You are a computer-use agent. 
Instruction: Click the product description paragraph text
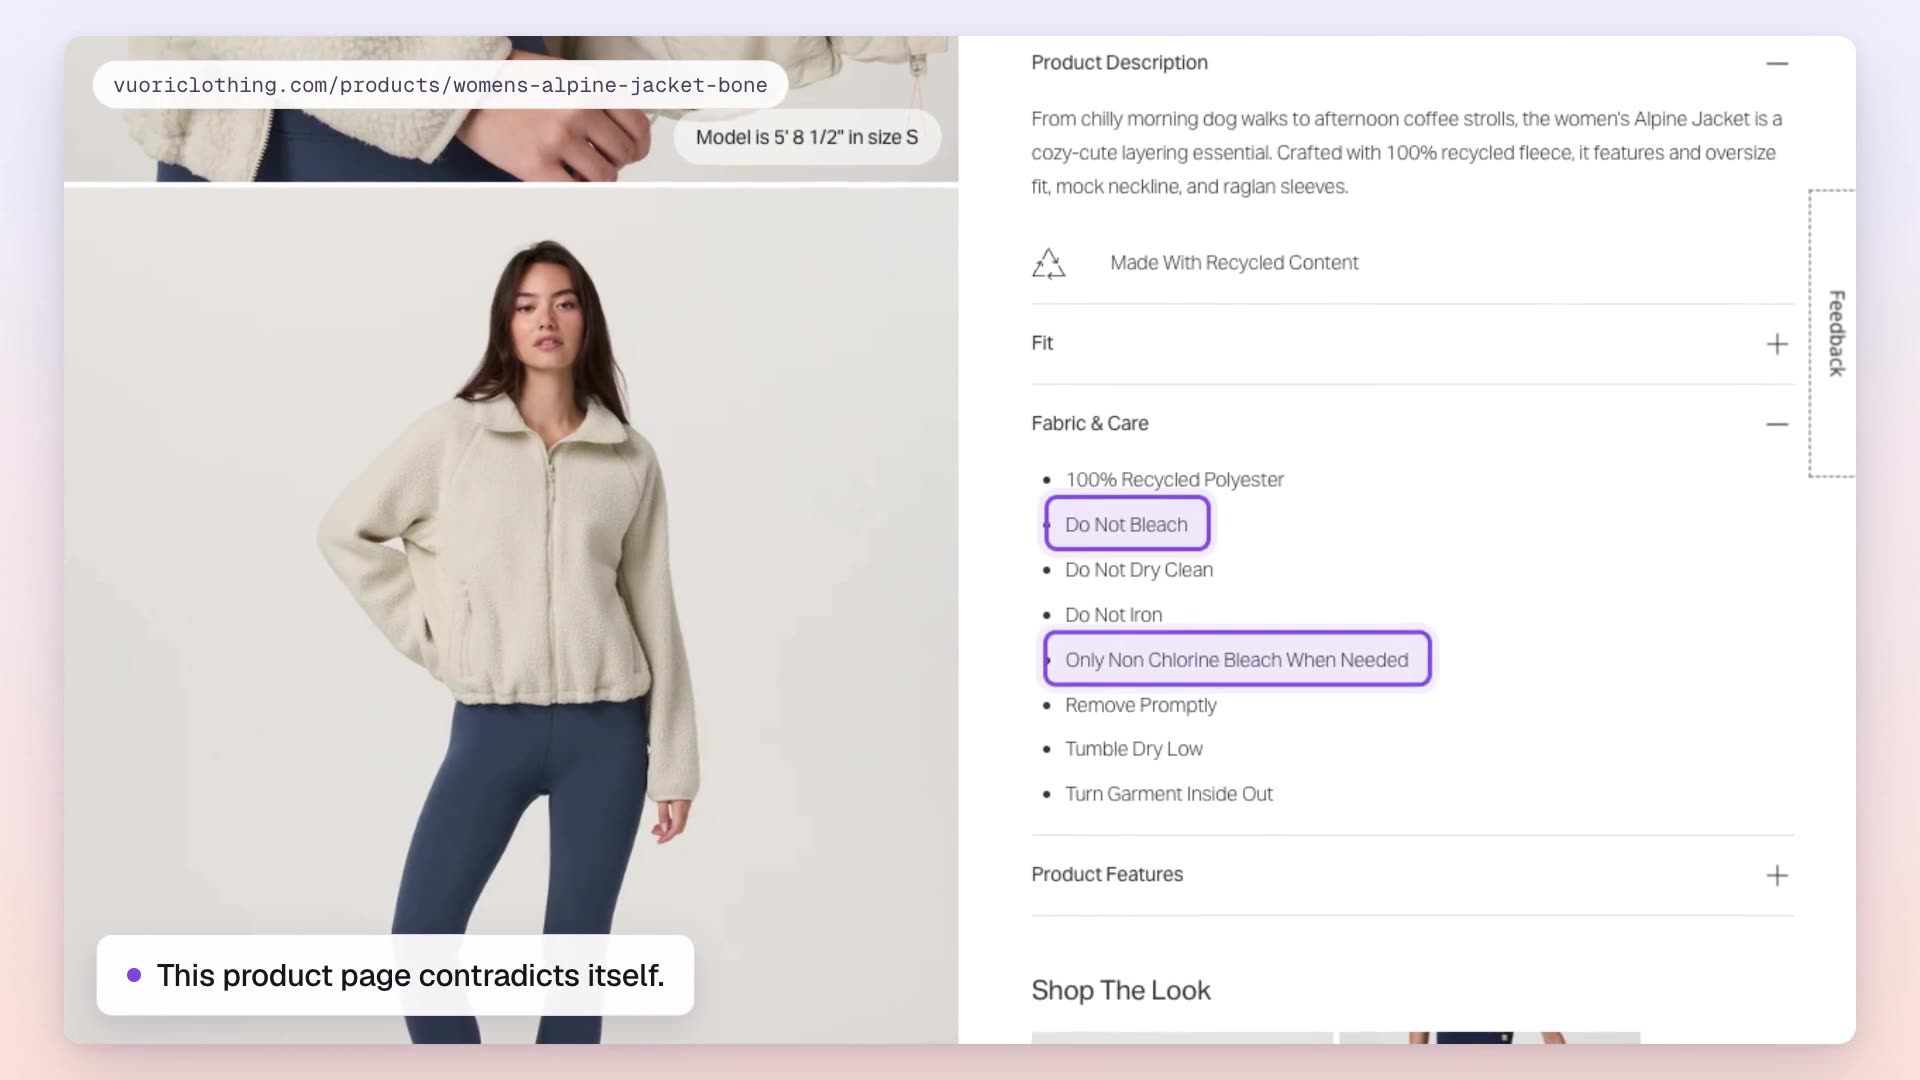(x=1406, y=153)
